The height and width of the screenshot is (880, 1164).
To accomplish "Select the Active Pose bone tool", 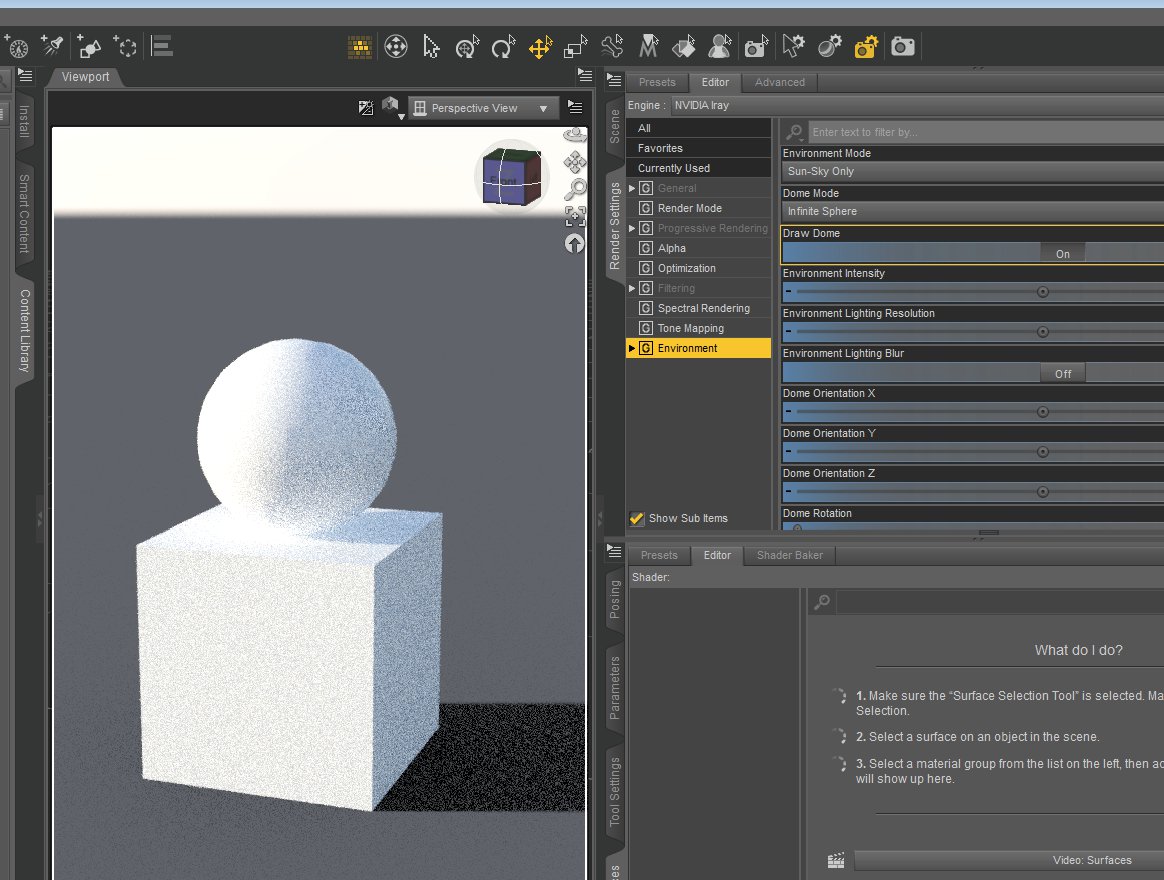I will click(612, 47).
